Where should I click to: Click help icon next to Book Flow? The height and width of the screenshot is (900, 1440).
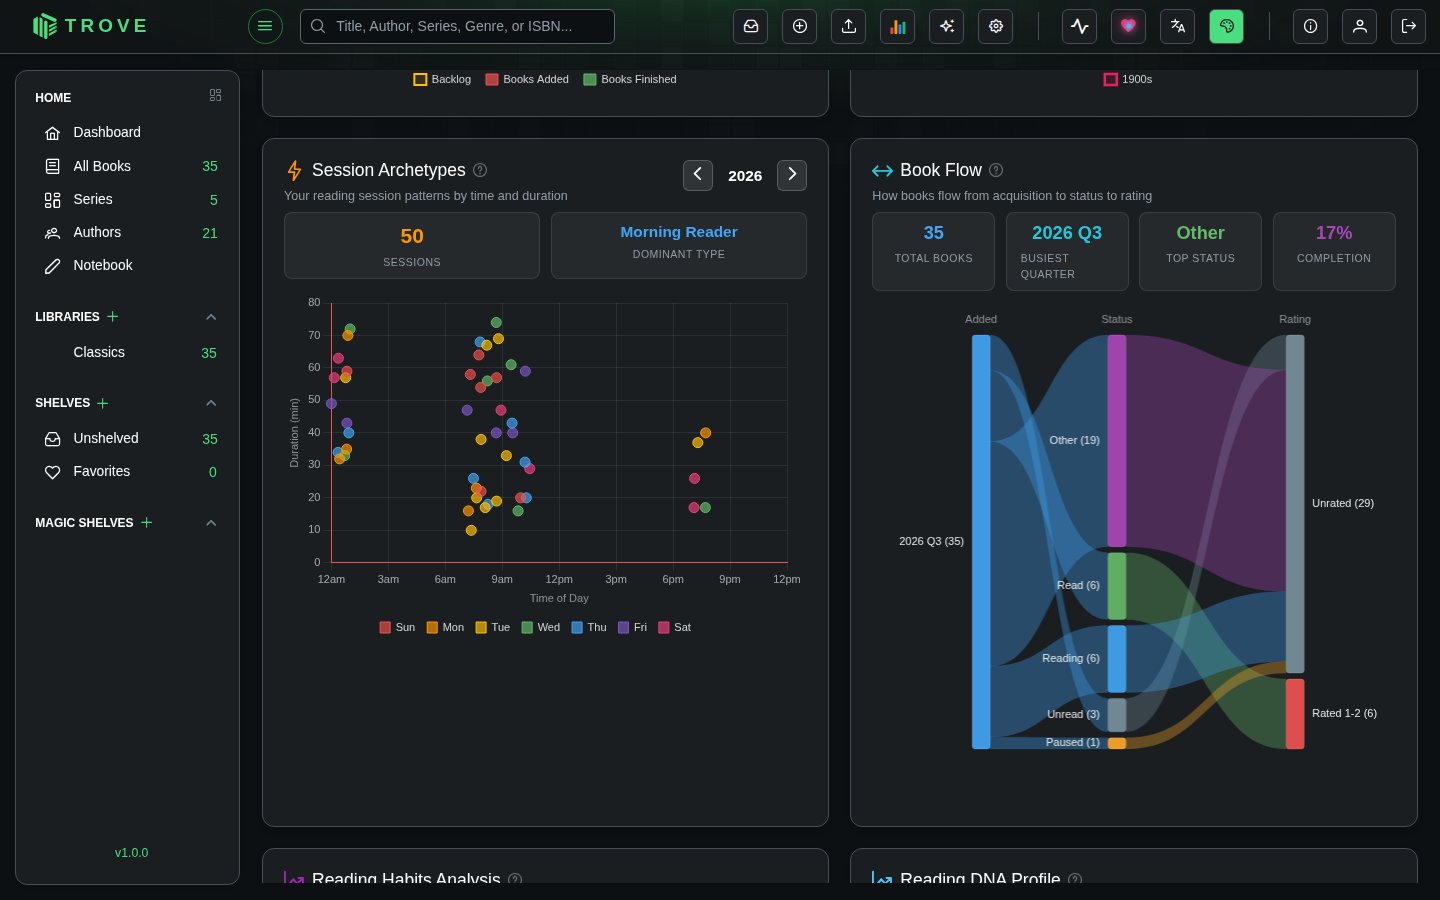(x=996, y=170)
